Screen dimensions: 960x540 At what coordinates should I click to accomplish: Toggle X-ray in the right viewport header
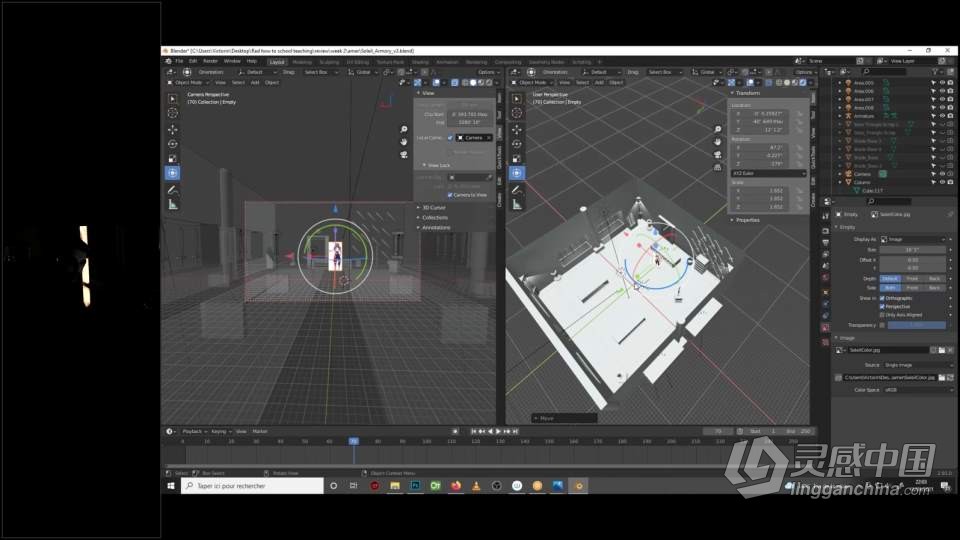769,82
